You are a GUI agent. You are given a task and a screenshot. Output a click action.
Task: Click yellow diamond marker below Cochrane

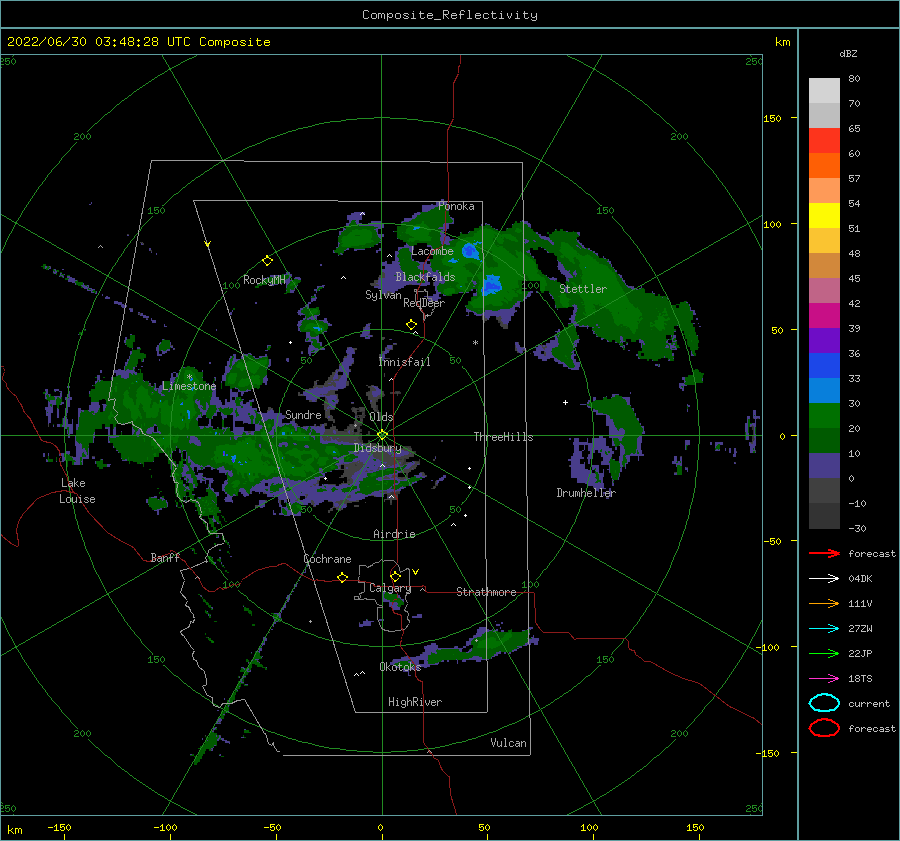point(342,577)
